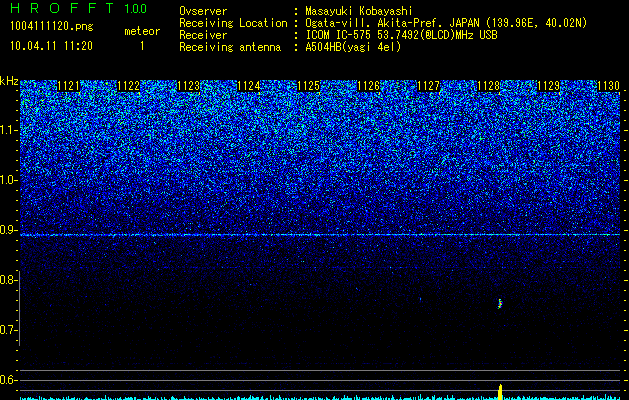629x400 pixels.
Task: Click the 0.8 kHz axis label
Action: (8, 280)
